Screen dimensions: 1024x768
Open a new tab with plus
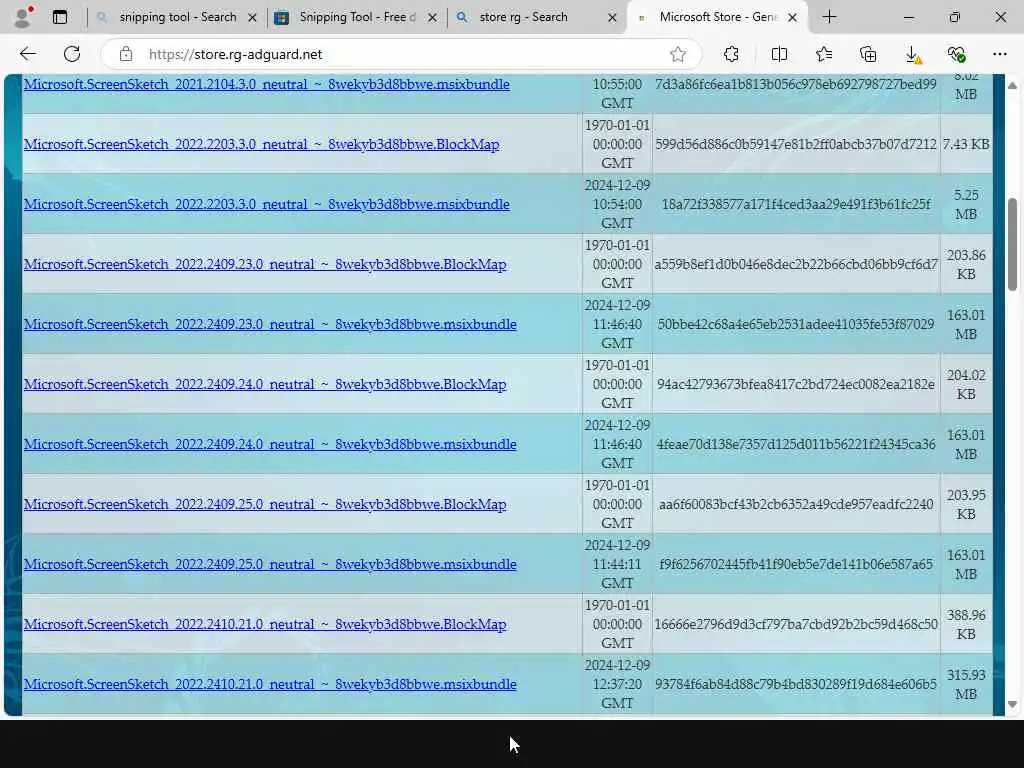[x=829, y=17]
